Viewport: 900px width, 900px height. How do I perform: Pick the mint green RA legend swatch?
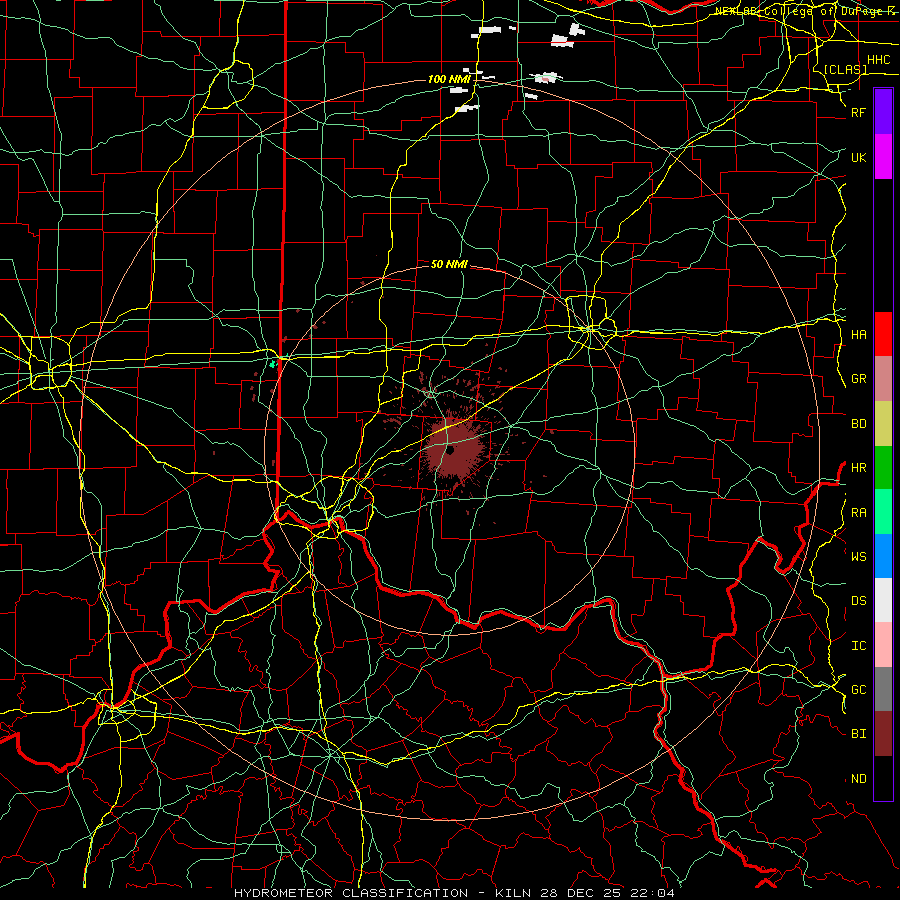(x=883, y=512)
